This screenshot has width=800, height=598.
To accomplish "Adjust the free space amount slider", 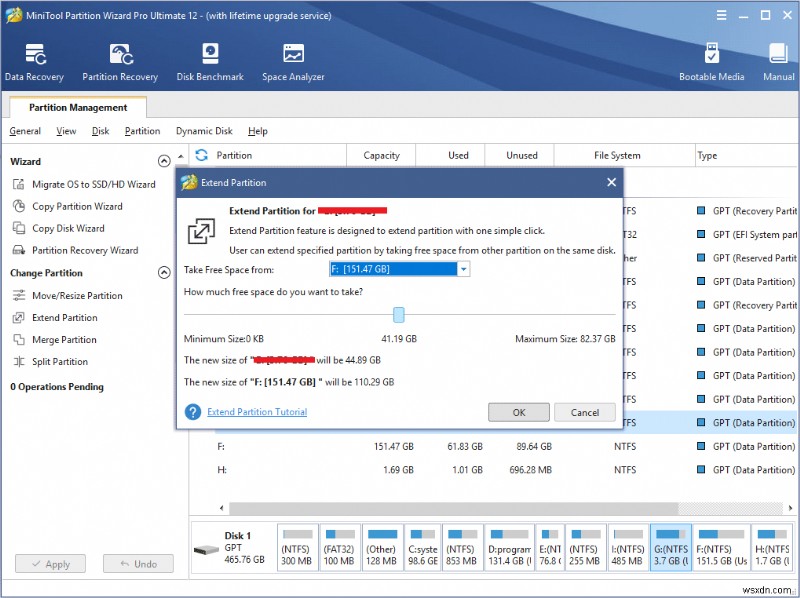I will coord(399,313).
